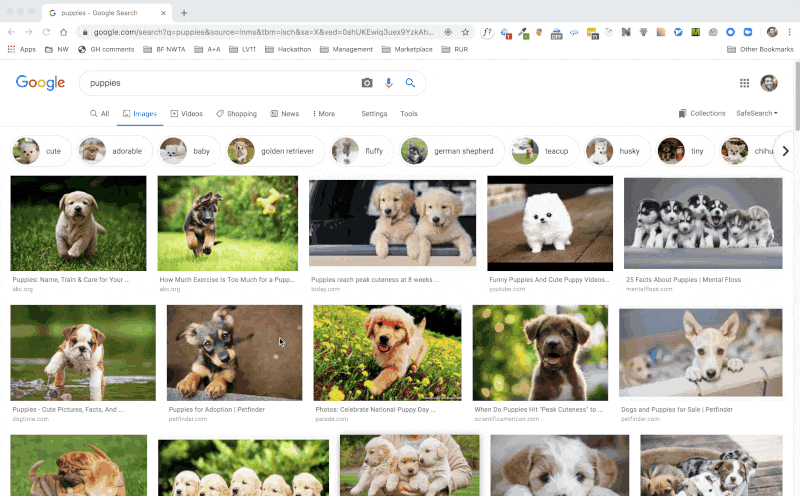Screen dimensions: 800x496
Task: Select the Images tab
Action: [x=140, y=114]
